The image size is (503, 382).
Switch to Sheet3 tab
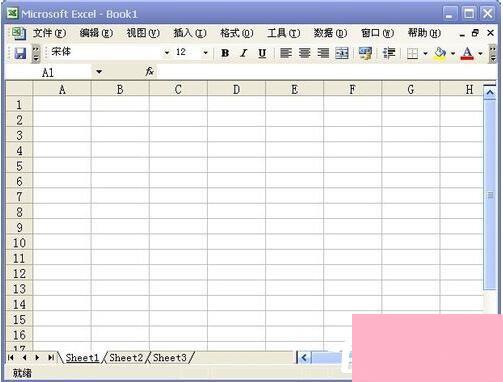point(170,358)
